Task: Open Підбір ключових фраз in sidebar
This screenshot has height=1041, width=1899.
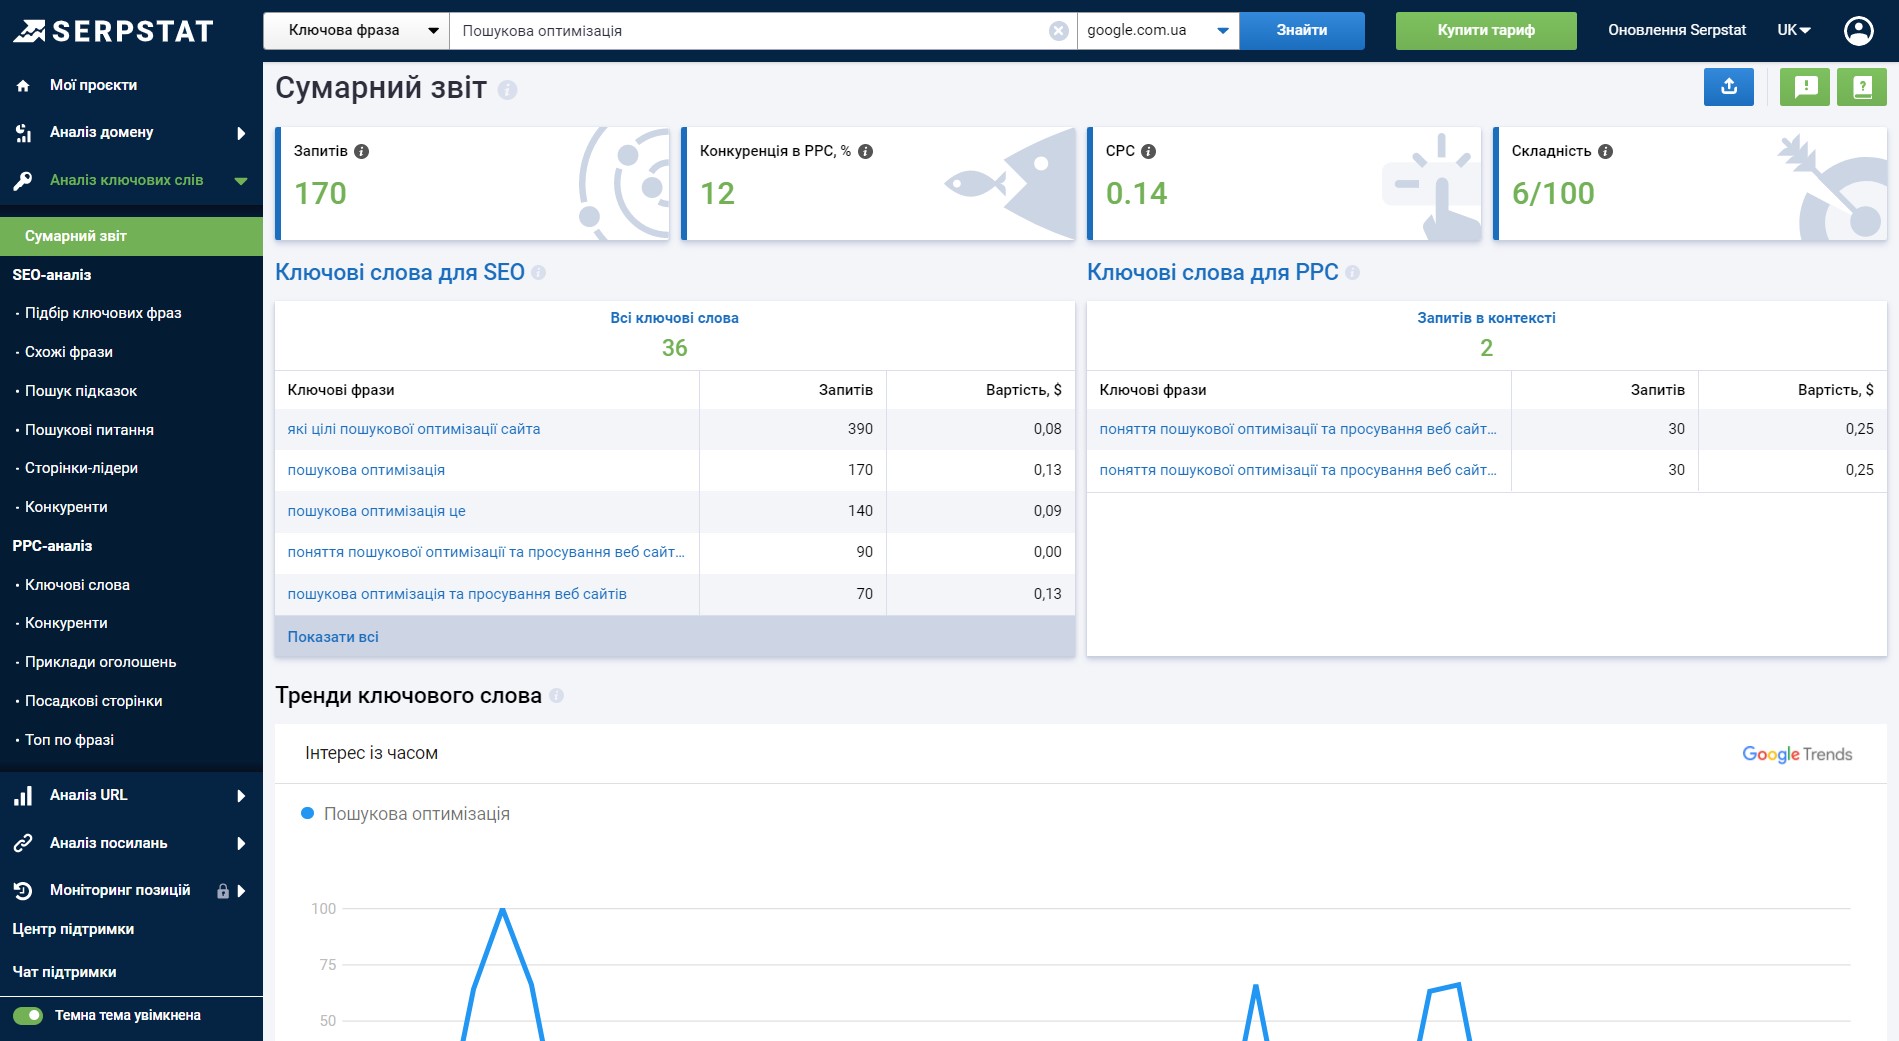Action: click(103, 313)
